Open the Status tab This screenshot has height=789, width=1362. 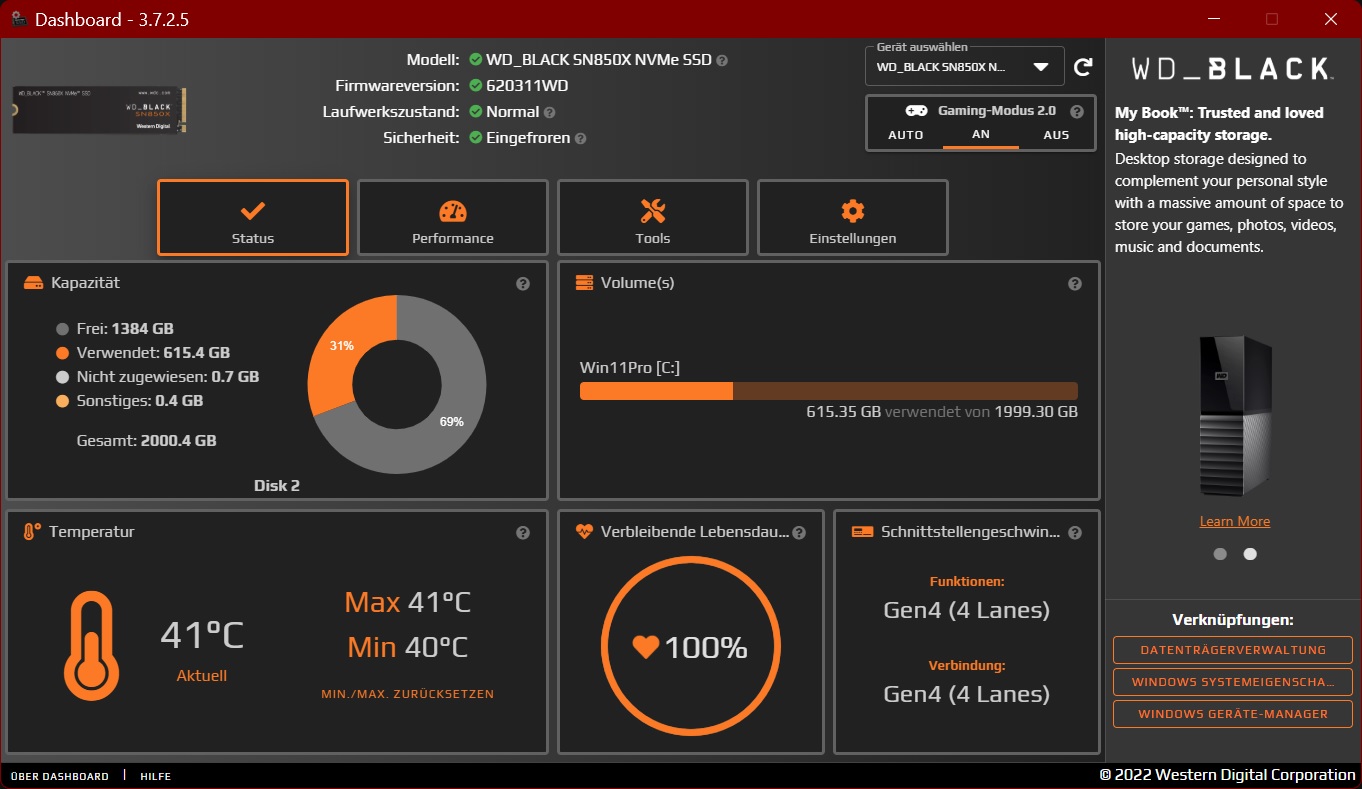click(253, 218)
